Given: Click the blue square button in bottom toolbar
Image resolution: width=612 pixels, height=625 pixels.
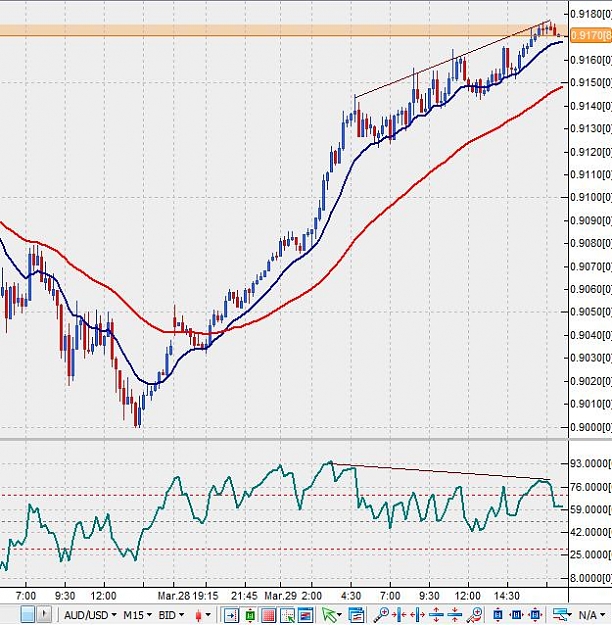Looking at the screenshot, I should click(28, 615).
